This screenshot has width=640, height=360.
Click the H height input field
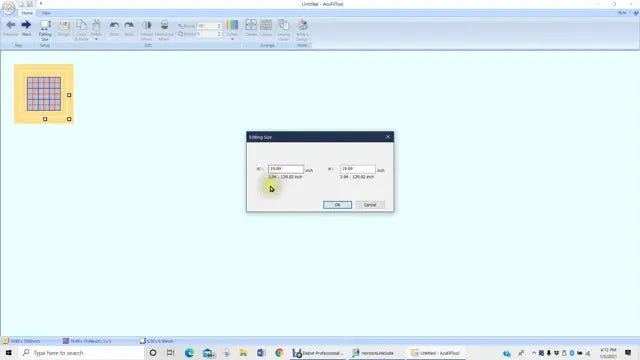(358, 169)
